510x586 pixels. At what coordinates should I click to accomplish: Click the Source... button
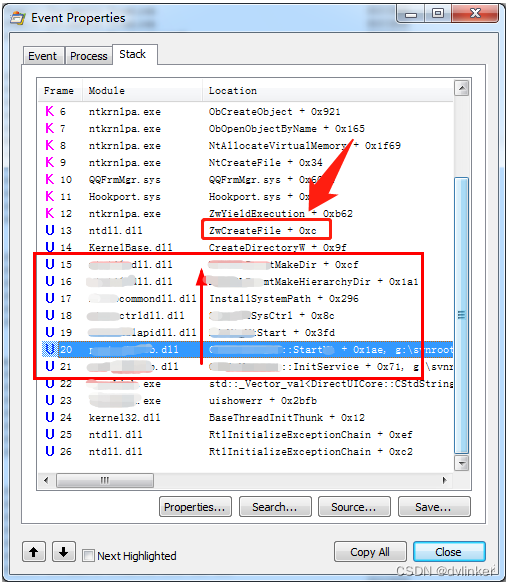coord(354,507)
